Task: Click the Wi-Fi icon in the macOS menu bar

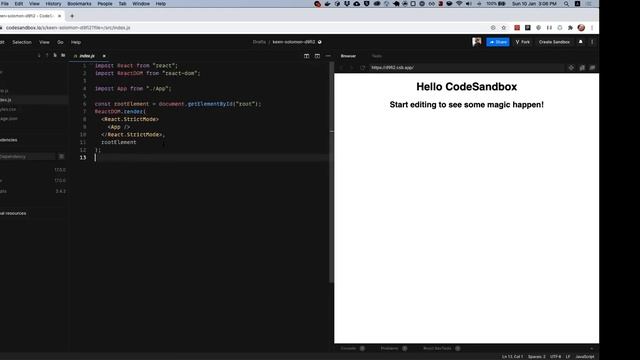Action: click(x=459, y=4)
